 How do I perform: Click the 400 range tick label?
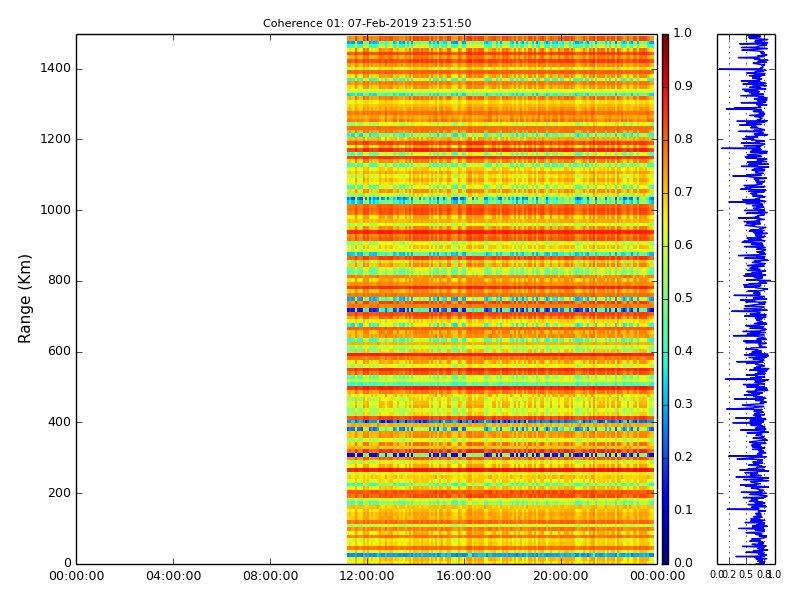point(59,422)
